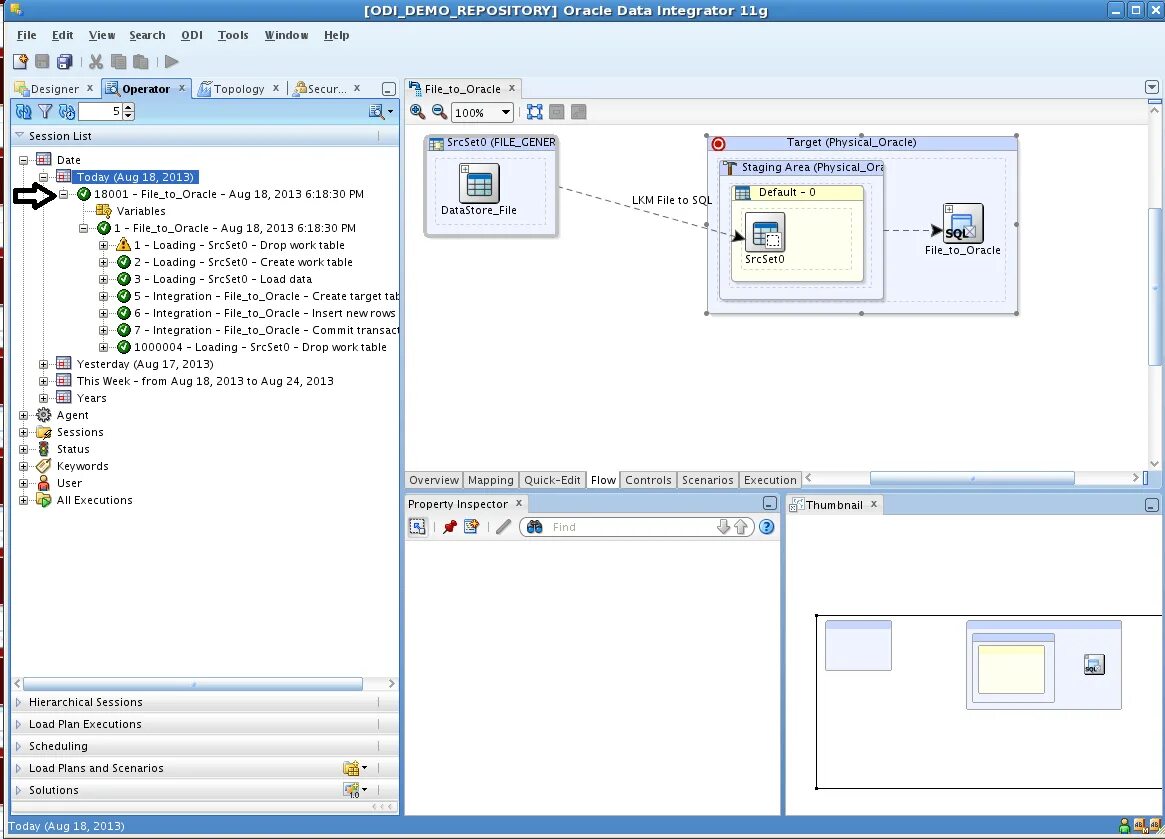This screenshot has height=839, width=1165.
Task: Click the Property Inspector select object icon
Action: pos(418,527)
